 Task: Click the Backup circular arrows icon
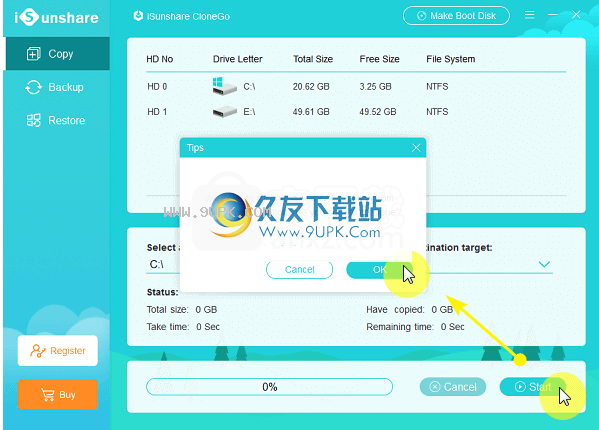point(34,87)
